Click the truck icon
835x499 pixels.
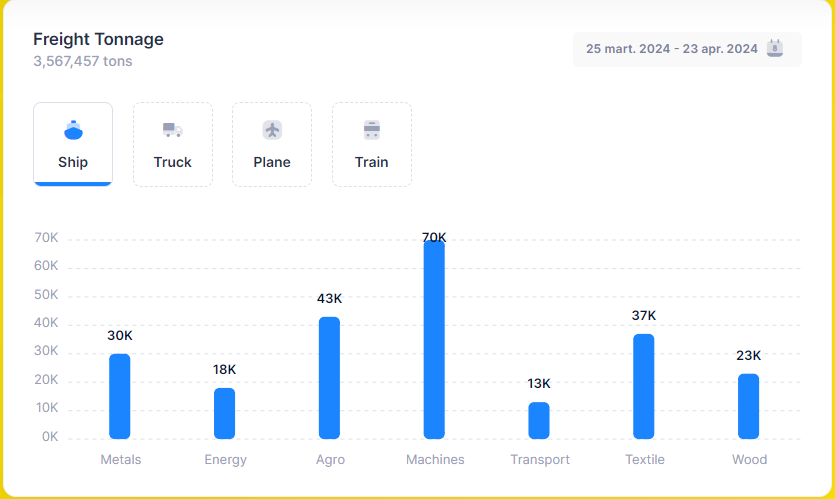172,130
